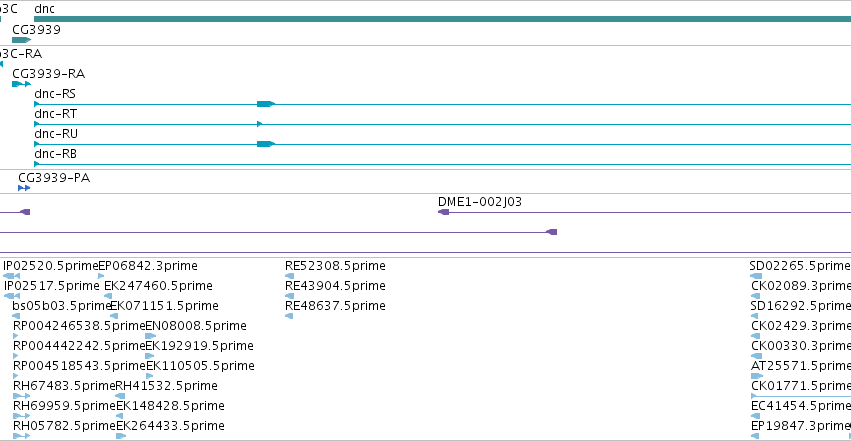Select the arrow glyph under IP02520.5prime

[11, 276]
